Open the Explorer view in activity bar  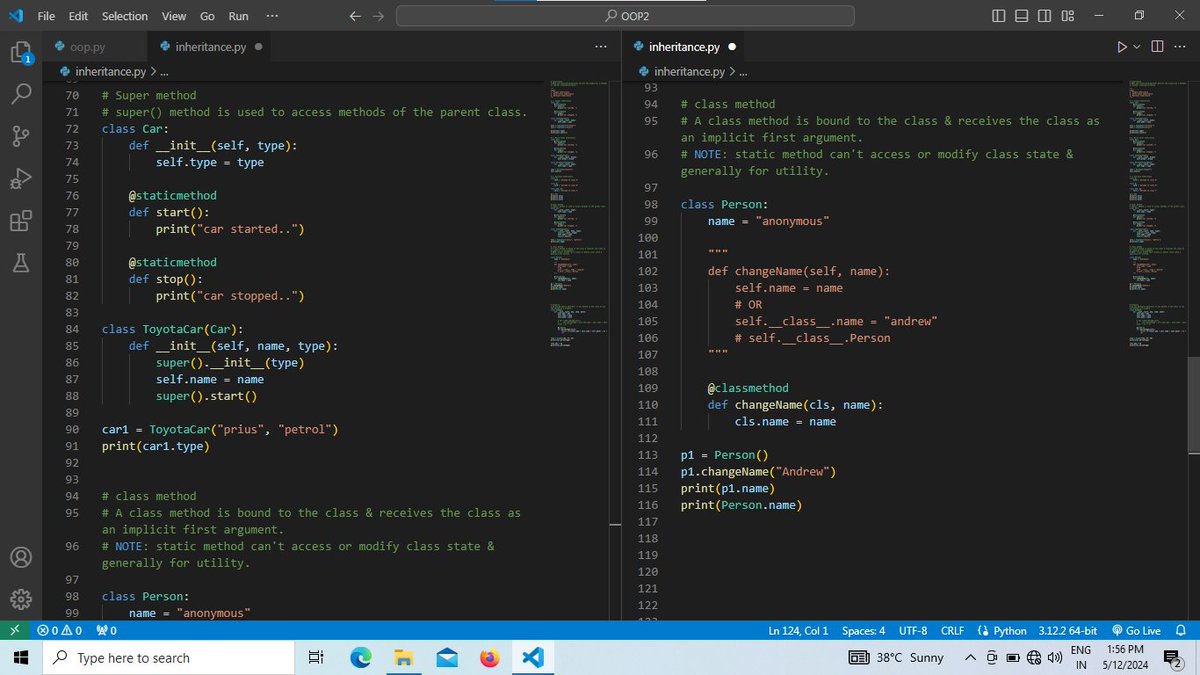tap(22, 52)
